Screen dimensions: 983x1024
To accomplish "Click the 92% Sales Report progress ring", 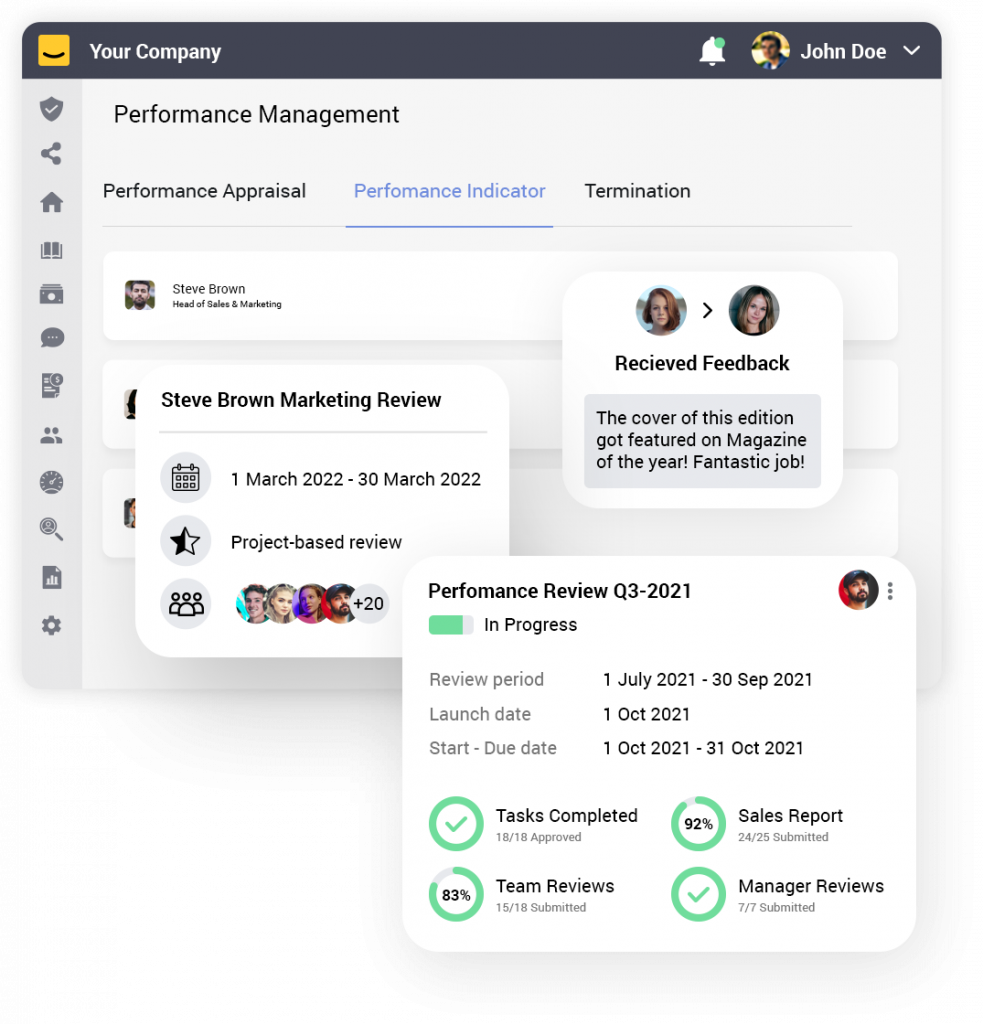I will [698, 824].
